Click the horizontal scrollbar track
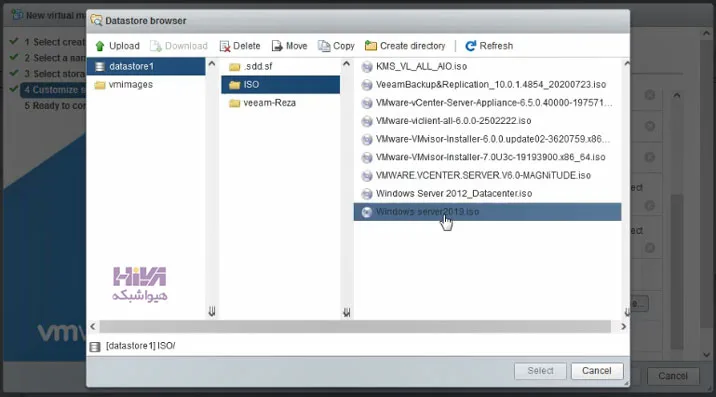 tap(355, 327)
